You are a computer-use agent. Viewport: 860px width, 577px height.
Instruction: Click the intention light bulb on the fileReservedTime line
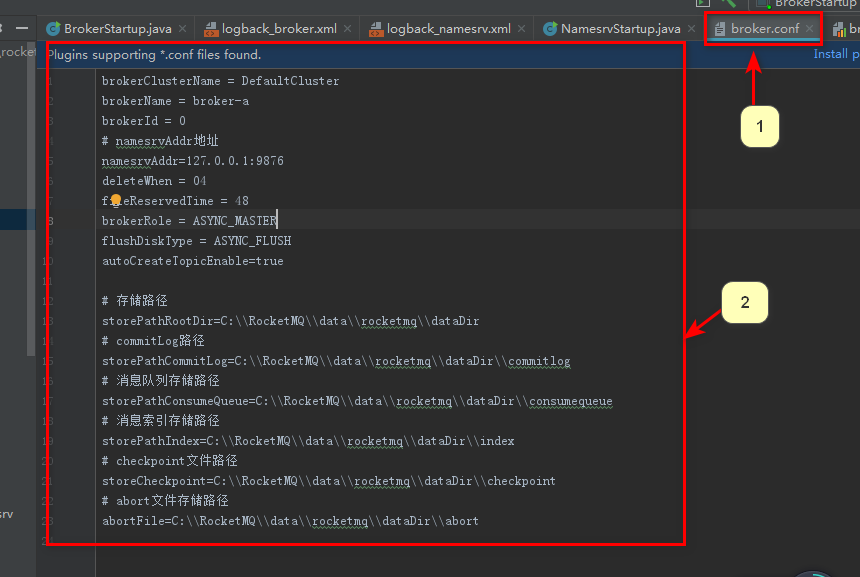click(x=116, y=199)
